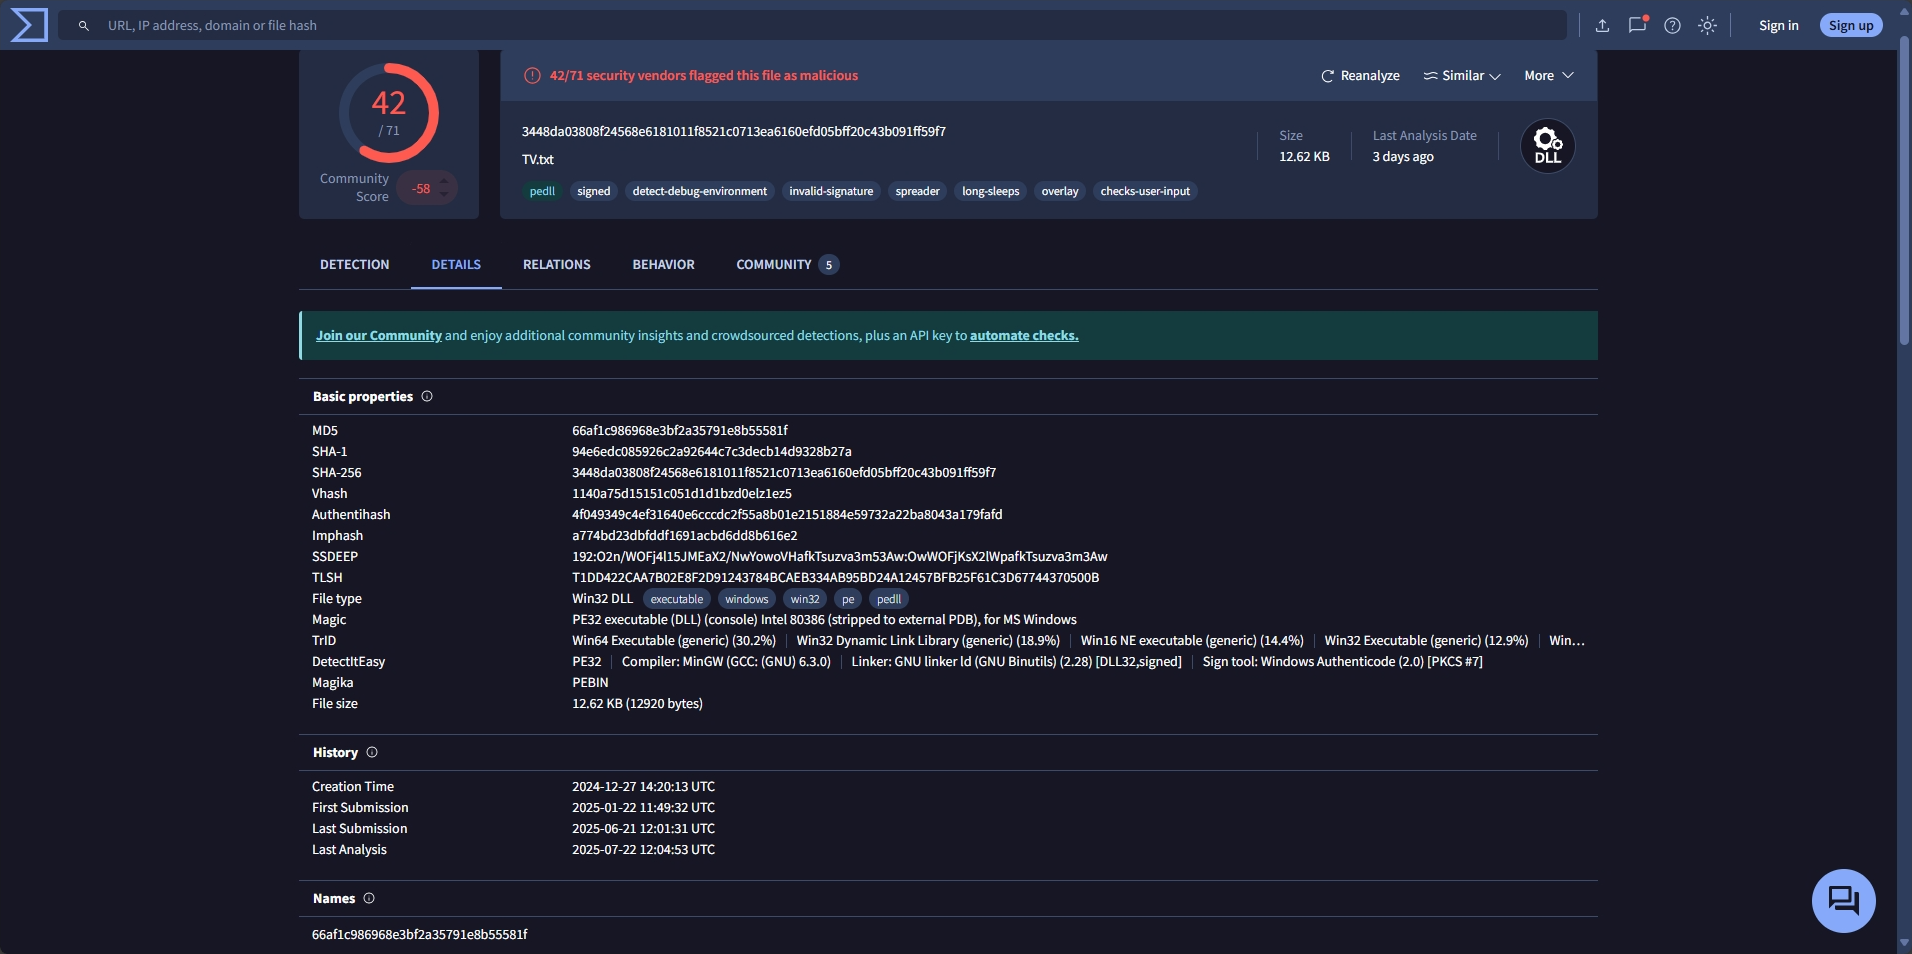The image size is (1912, 954).
Task: Open the help question mark icon
Action: [x=1672, y=26]
